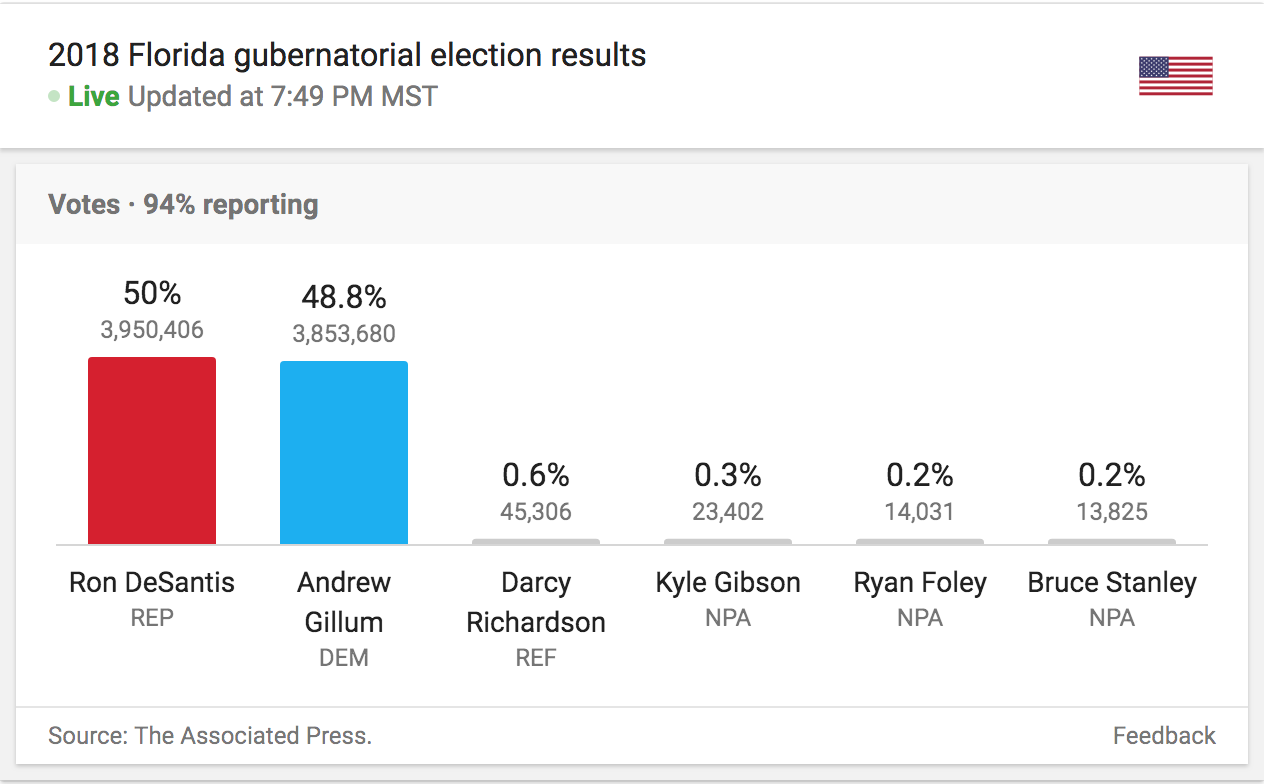The image size is (1264, 784).
Task: Click Ron DeSantis's red vote bar
Action: point(152,450)
